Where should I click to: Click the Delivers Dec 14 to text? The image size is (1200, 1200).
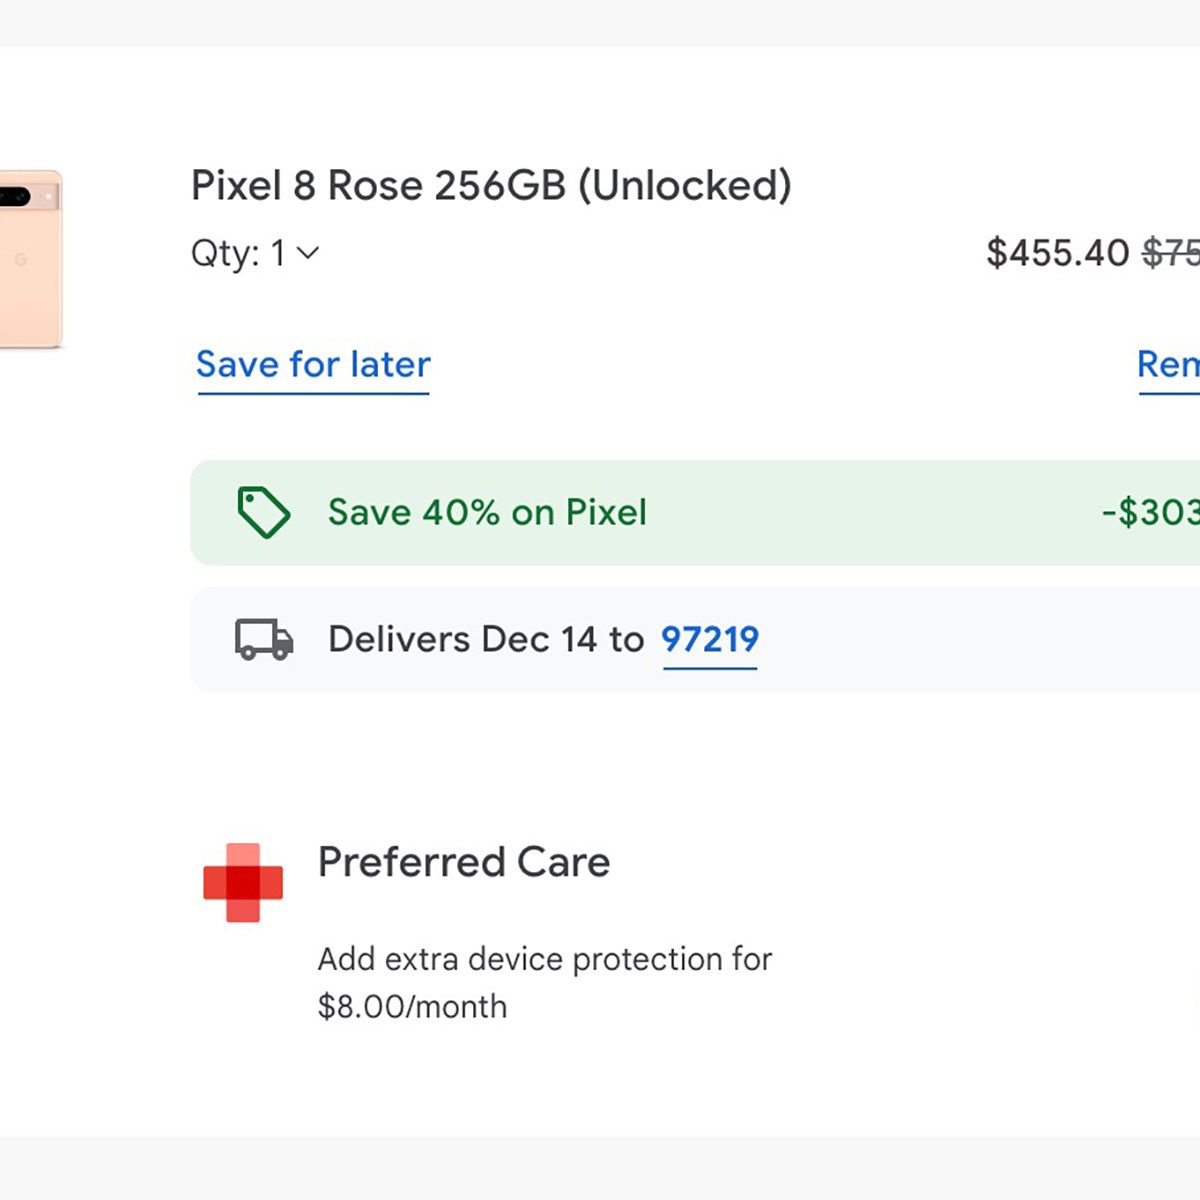[486, 639]
